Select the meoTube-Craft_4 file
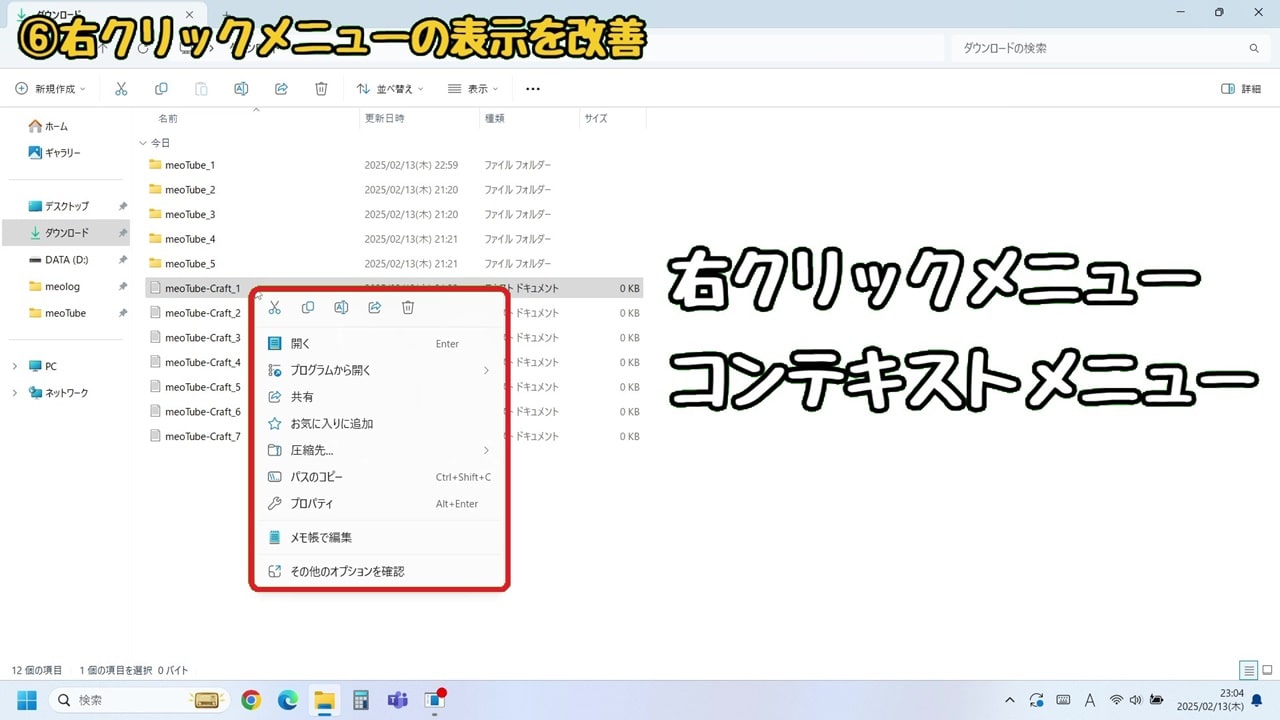The width and height of the screenshot is (1280, 720). [197, 362]
